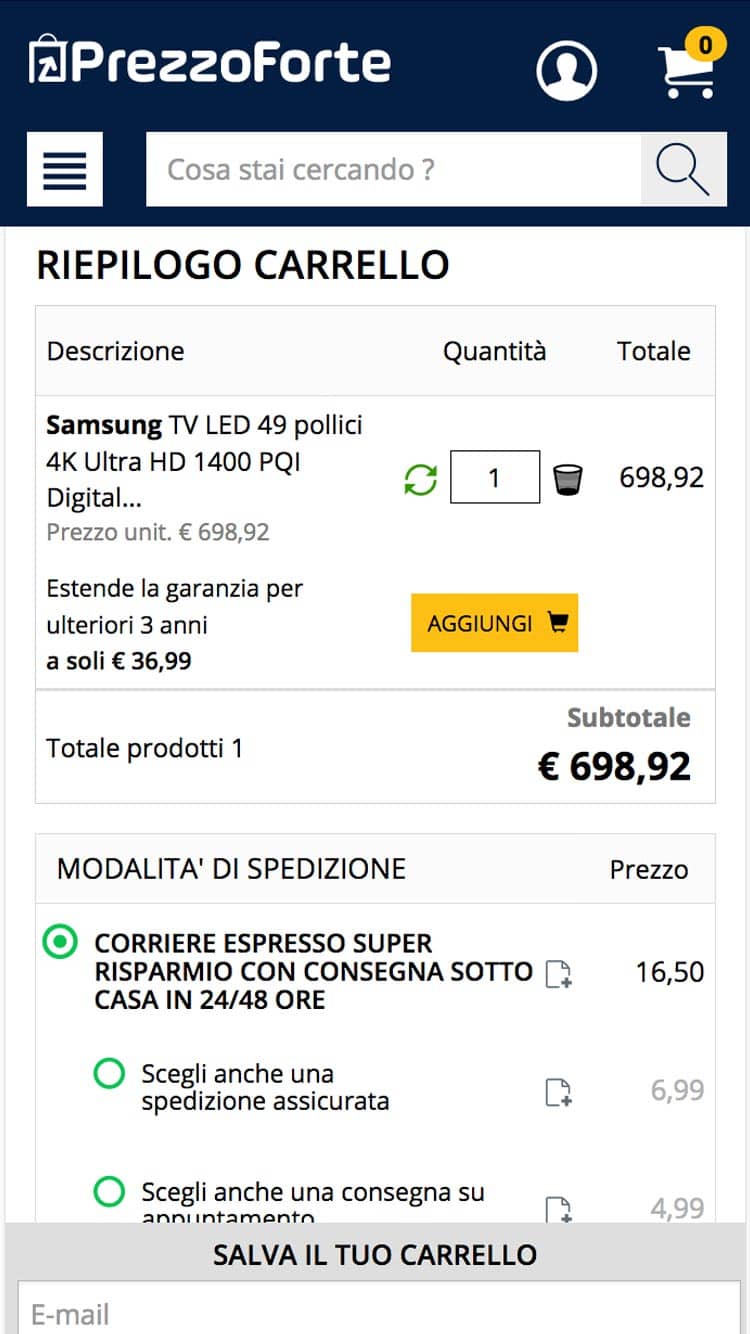Open the user account profile icon

pyautogui.click(x=567, y=70)
